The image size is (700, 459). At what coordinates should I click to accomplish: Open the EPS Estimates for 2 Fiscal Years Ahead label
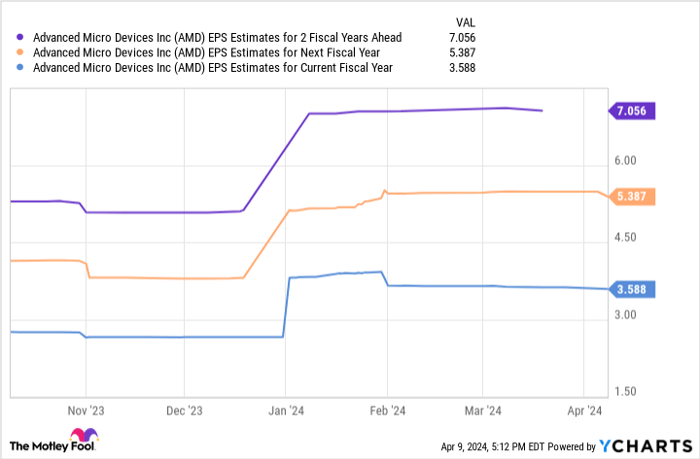pyautogui.click(x=217, y=37)
